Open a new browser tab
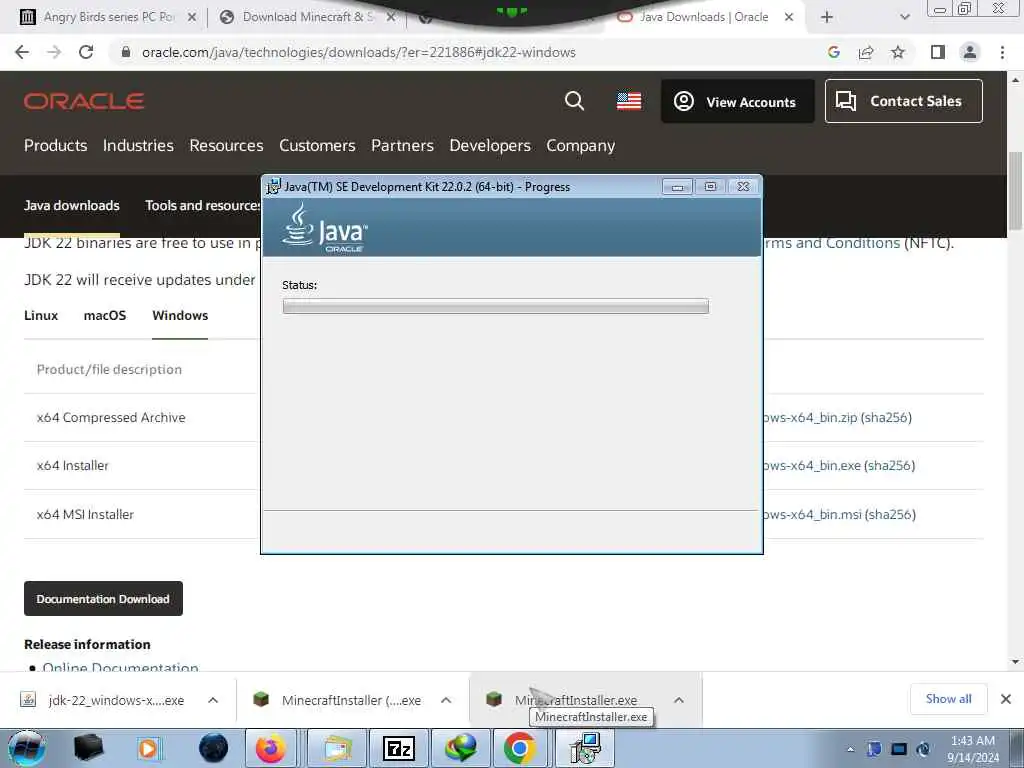 [x=827, y=18]
